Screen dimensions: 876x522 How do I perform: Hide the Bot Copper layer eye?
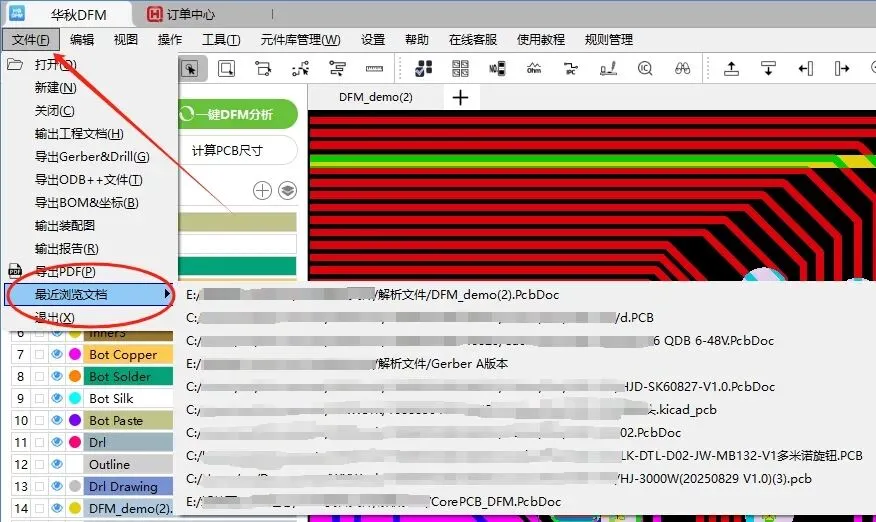click(x=56, y=354)
